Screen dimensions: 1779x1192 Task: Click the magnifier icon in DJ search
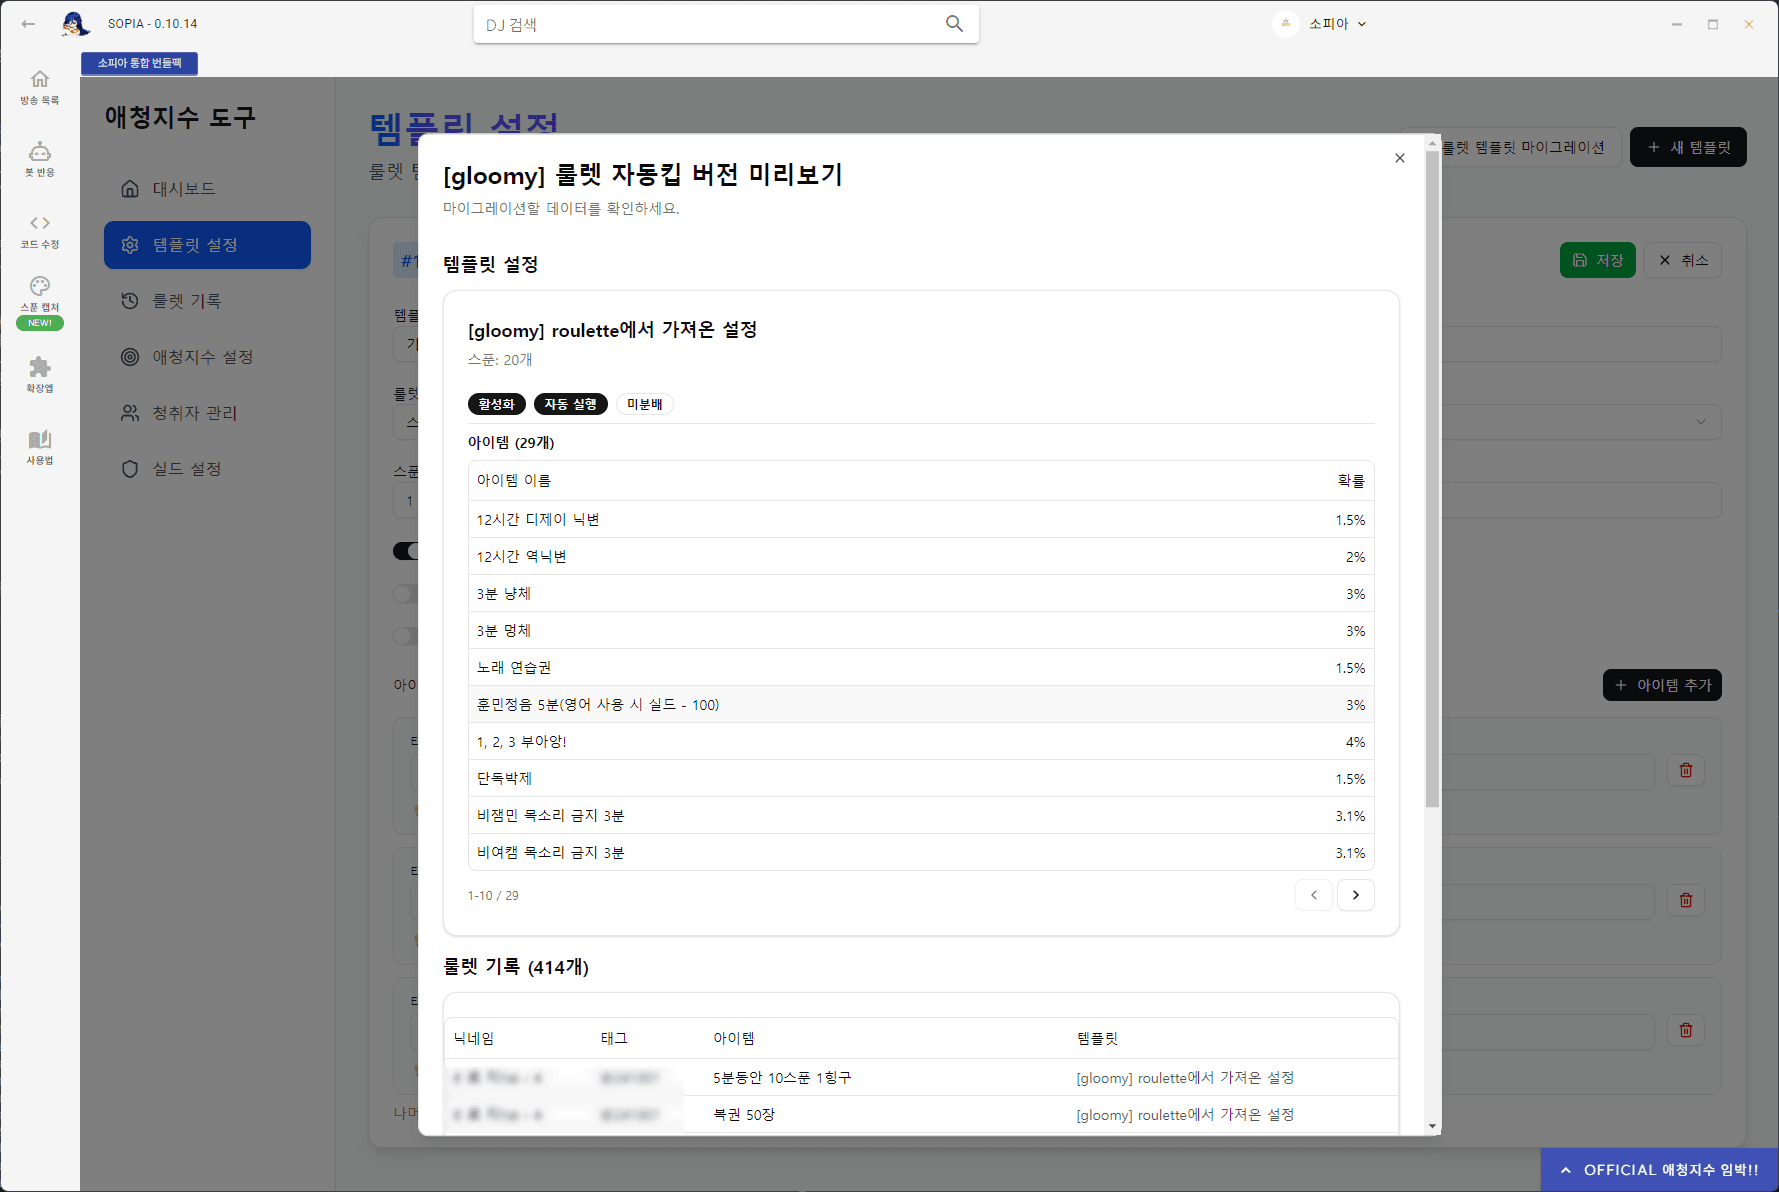click(954, 24)
